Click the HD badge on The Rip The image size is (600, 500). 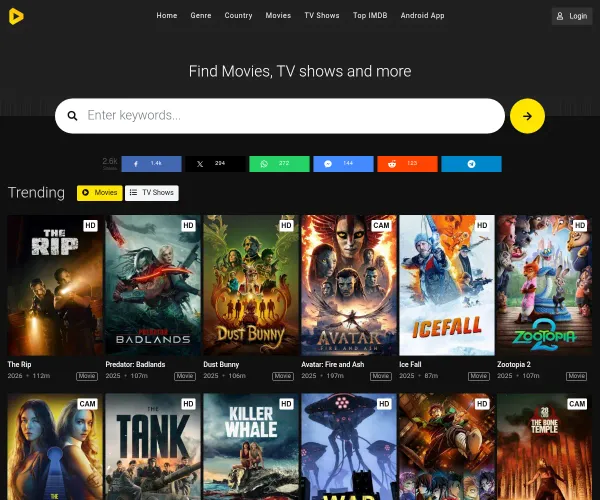coord(90,225)
